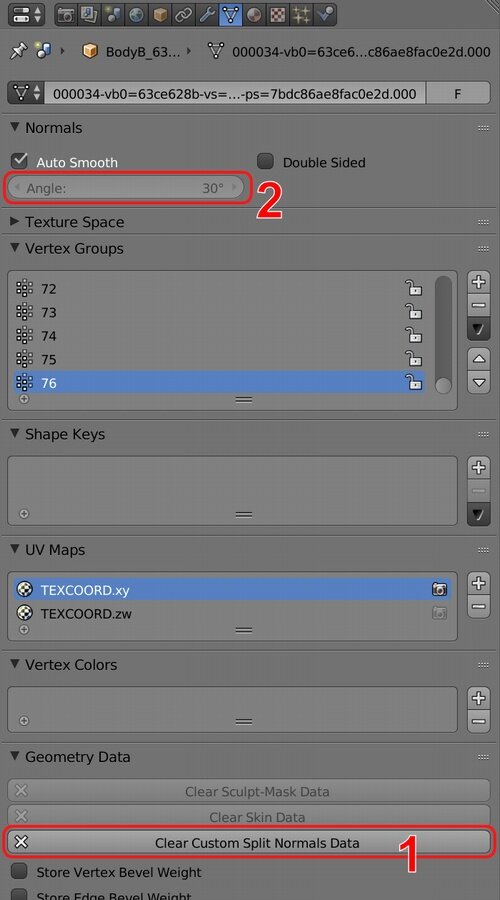
Task: Open the Render properties camera tab
Action: pyautogui.click(x=65, y=15)
